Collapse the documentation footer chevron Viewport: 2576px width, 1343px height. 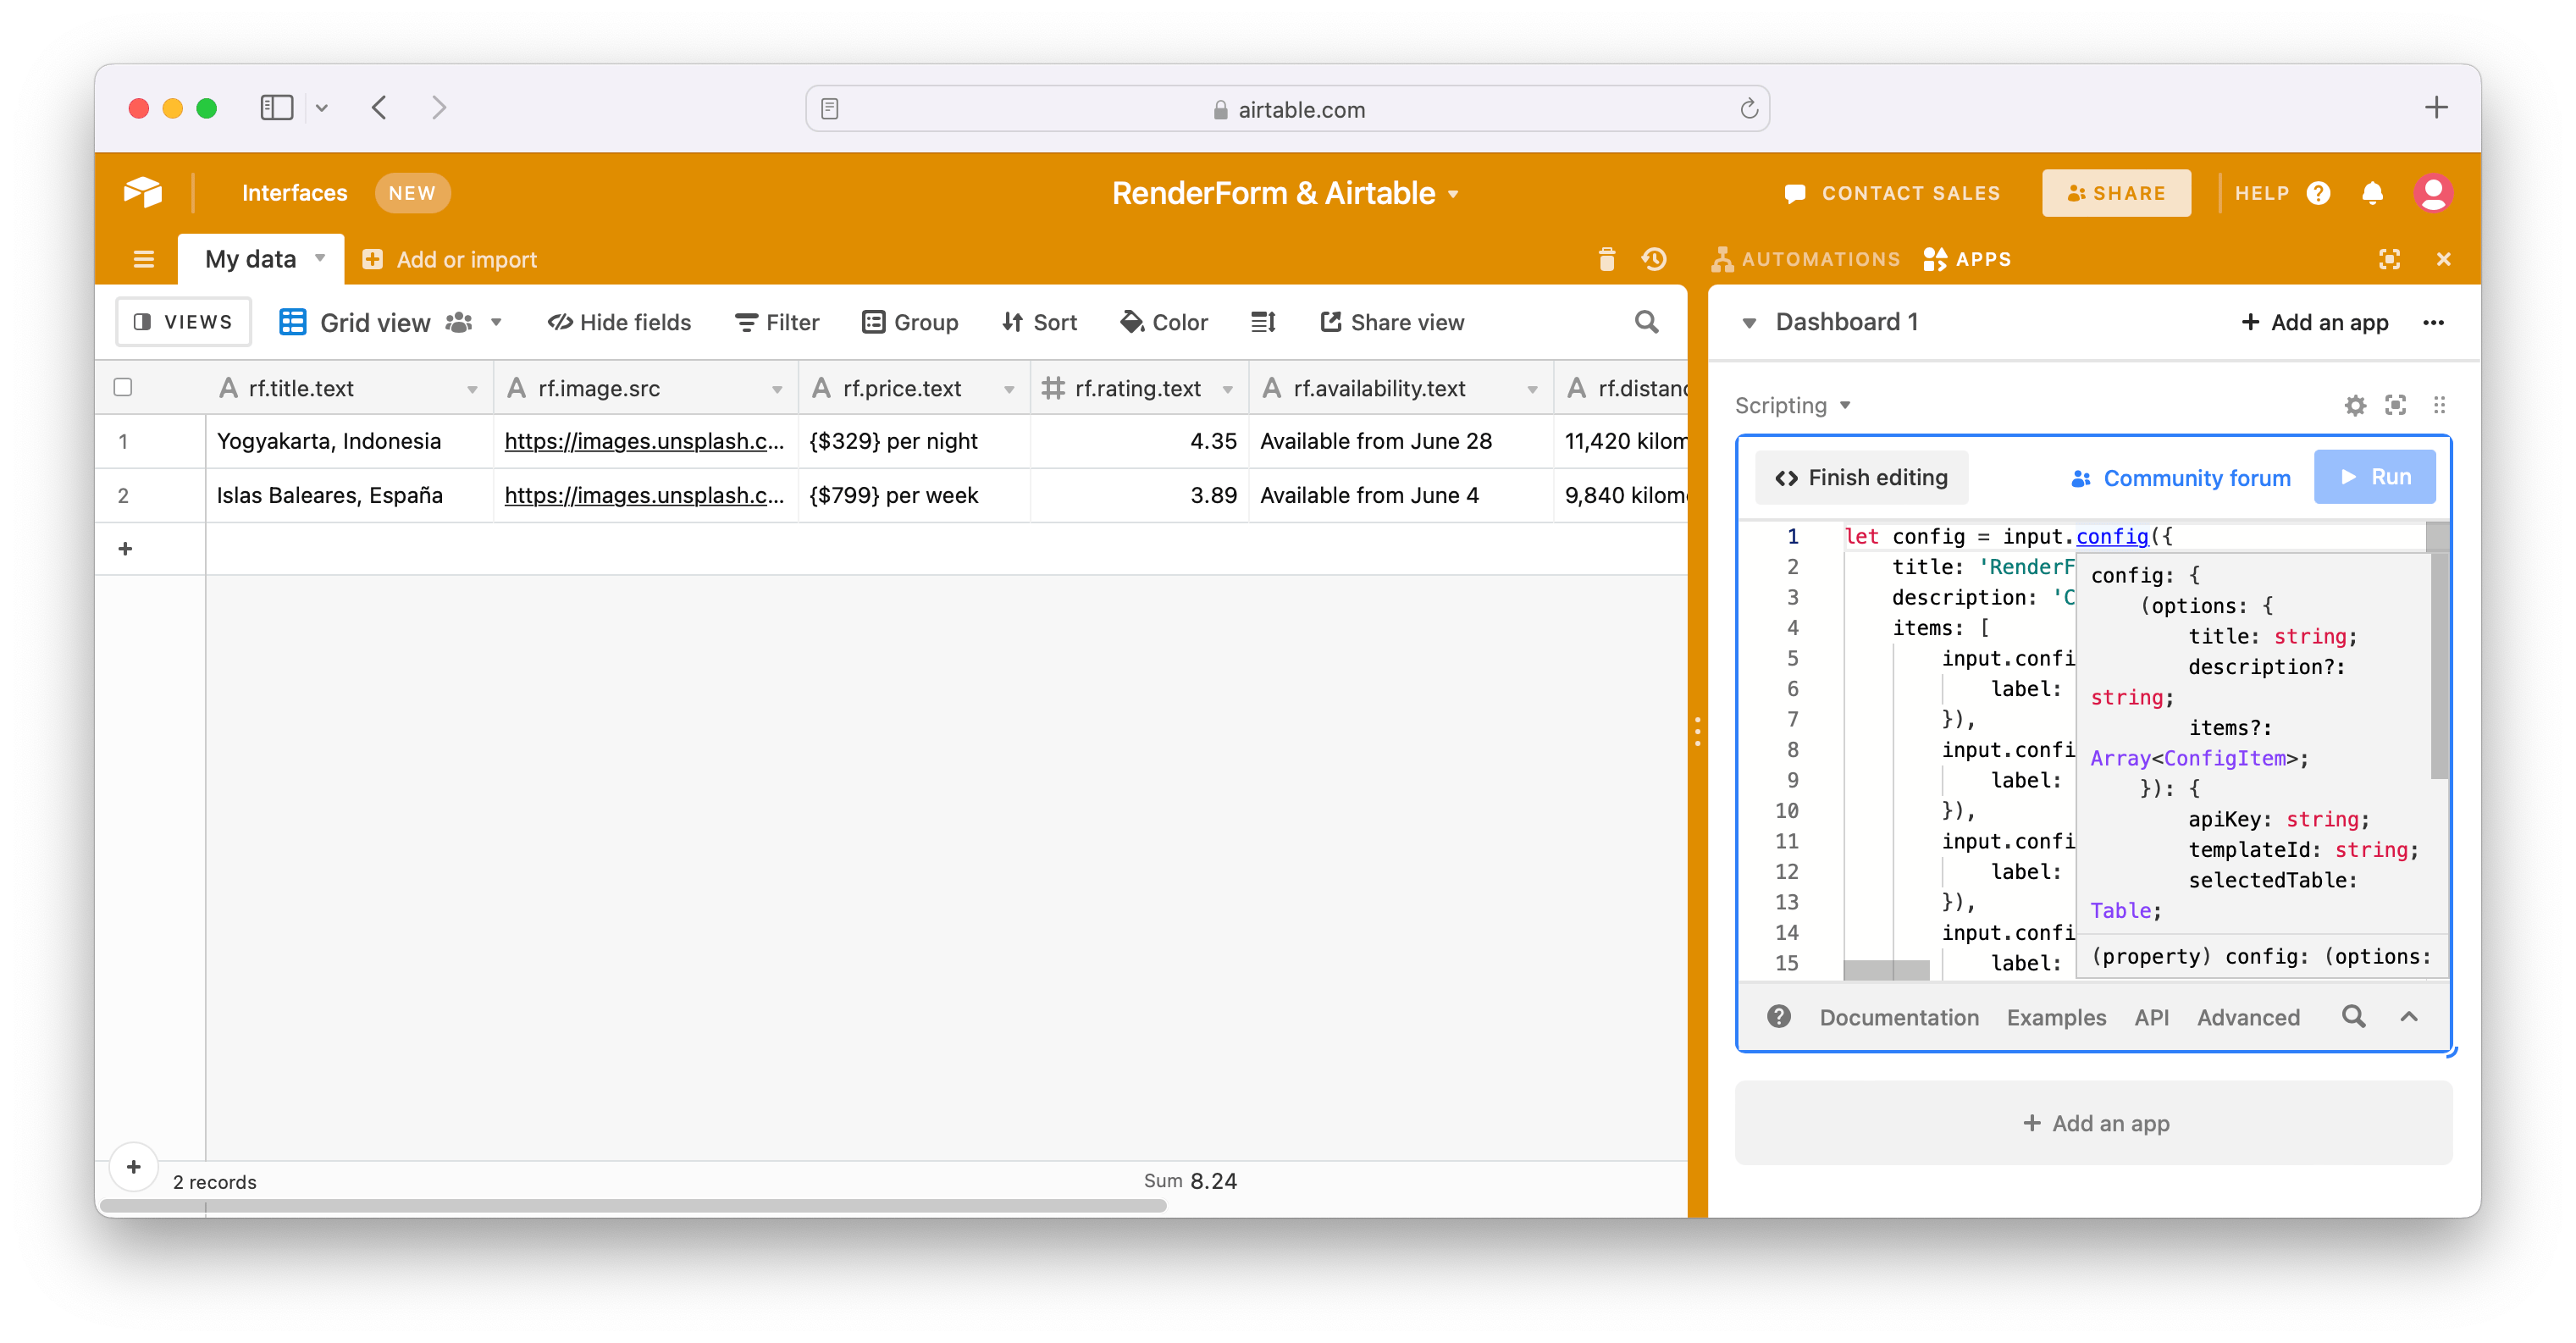coord(2409,1016)
